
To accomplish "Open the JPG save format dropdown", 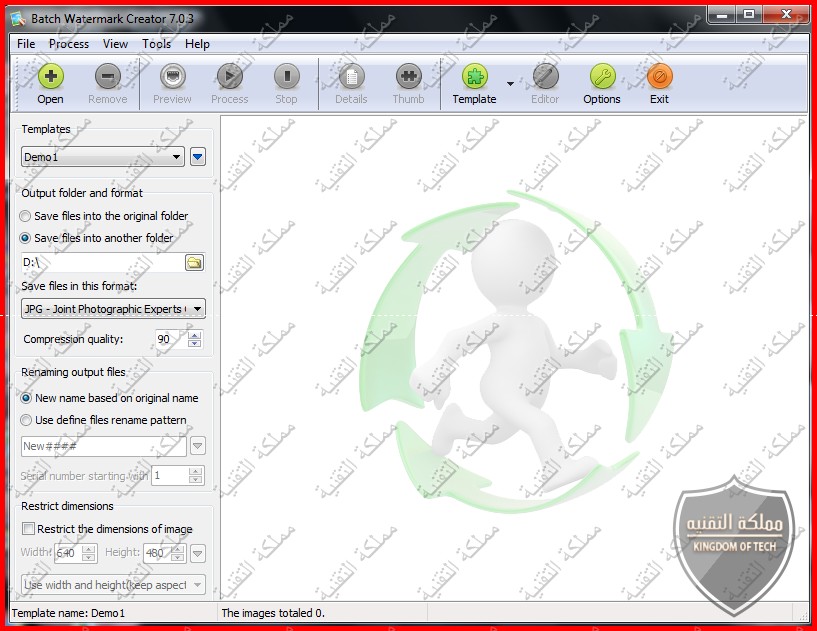I will pos(113,308).
